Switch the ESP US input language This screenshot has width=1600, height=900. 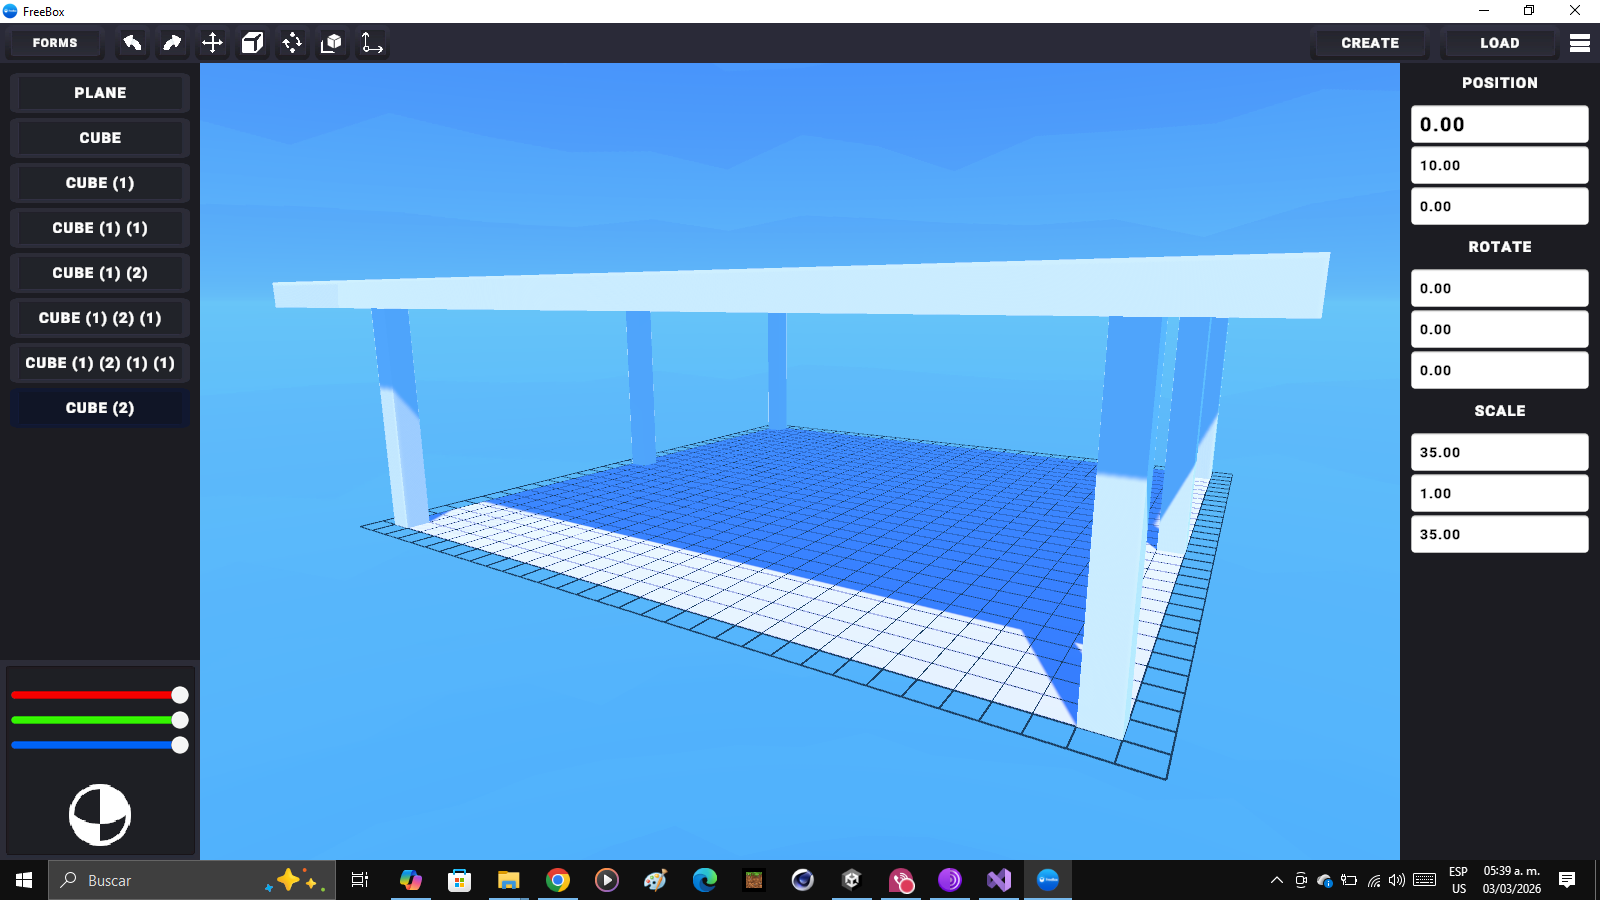1459,880
